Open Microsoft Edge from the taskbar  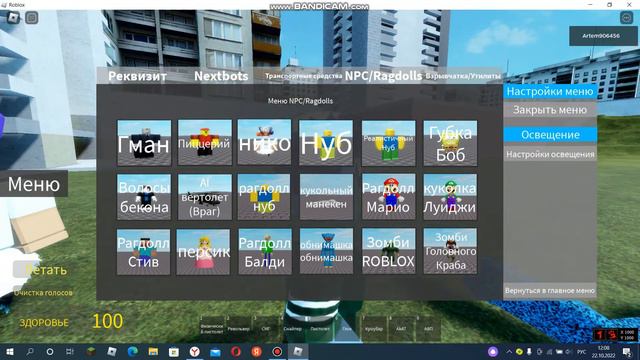pyautogui.click(x=133, y=351)
